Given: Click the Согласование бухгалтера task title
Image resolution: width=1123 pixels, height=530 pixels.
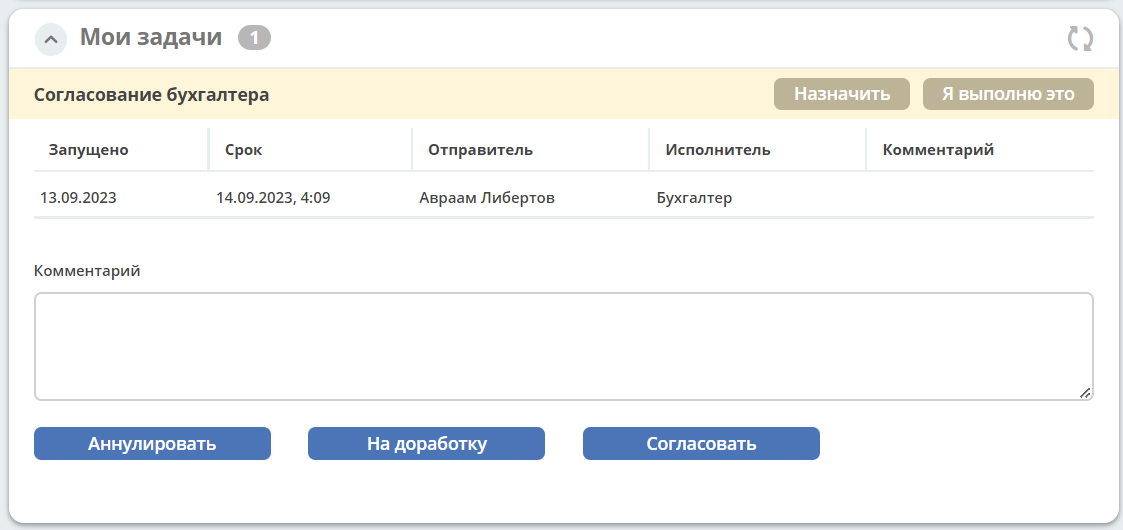Looking at the screenshot, I should click(151, 95).
